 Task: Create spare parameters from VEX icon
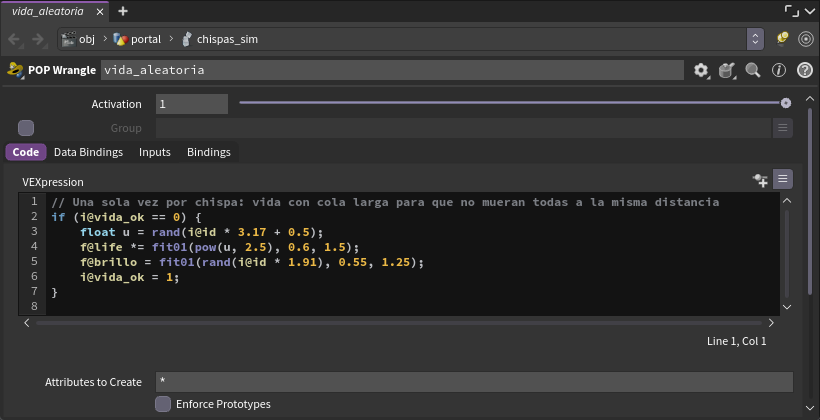760,180
